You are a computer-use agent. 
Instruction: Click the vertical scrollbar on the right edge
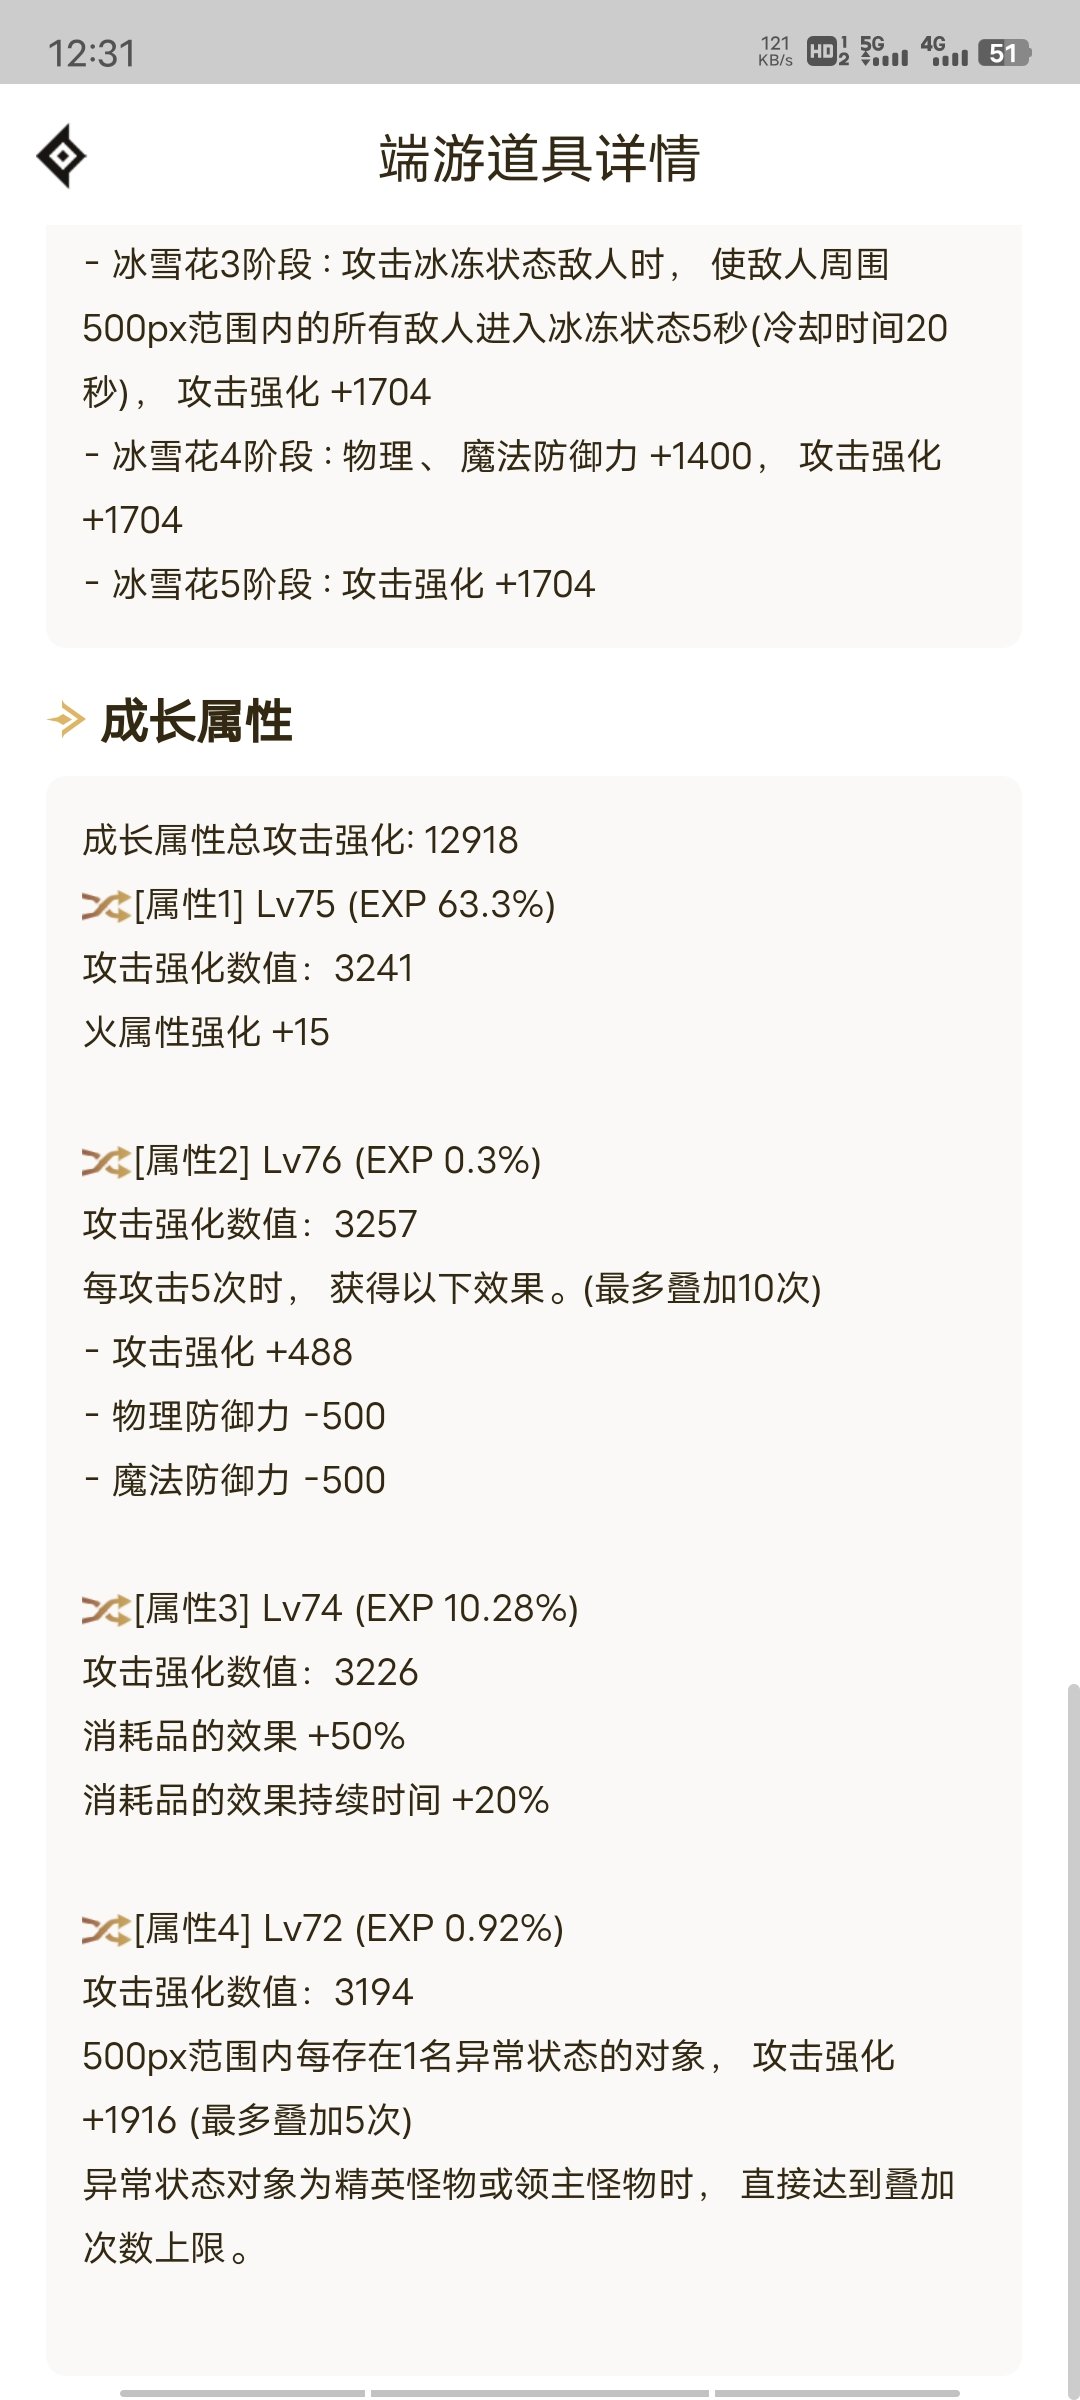[1073, 2040]
